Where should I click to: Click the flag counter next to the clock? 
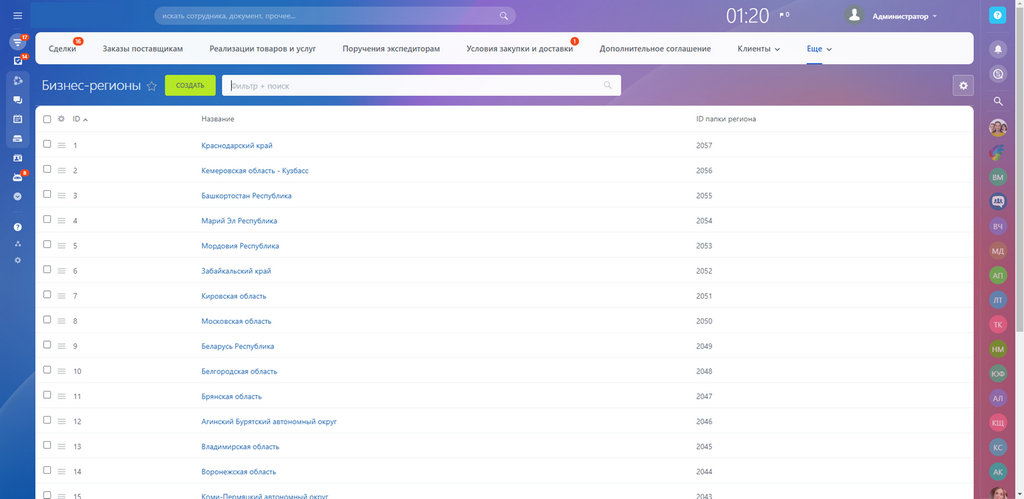point(784,14)
